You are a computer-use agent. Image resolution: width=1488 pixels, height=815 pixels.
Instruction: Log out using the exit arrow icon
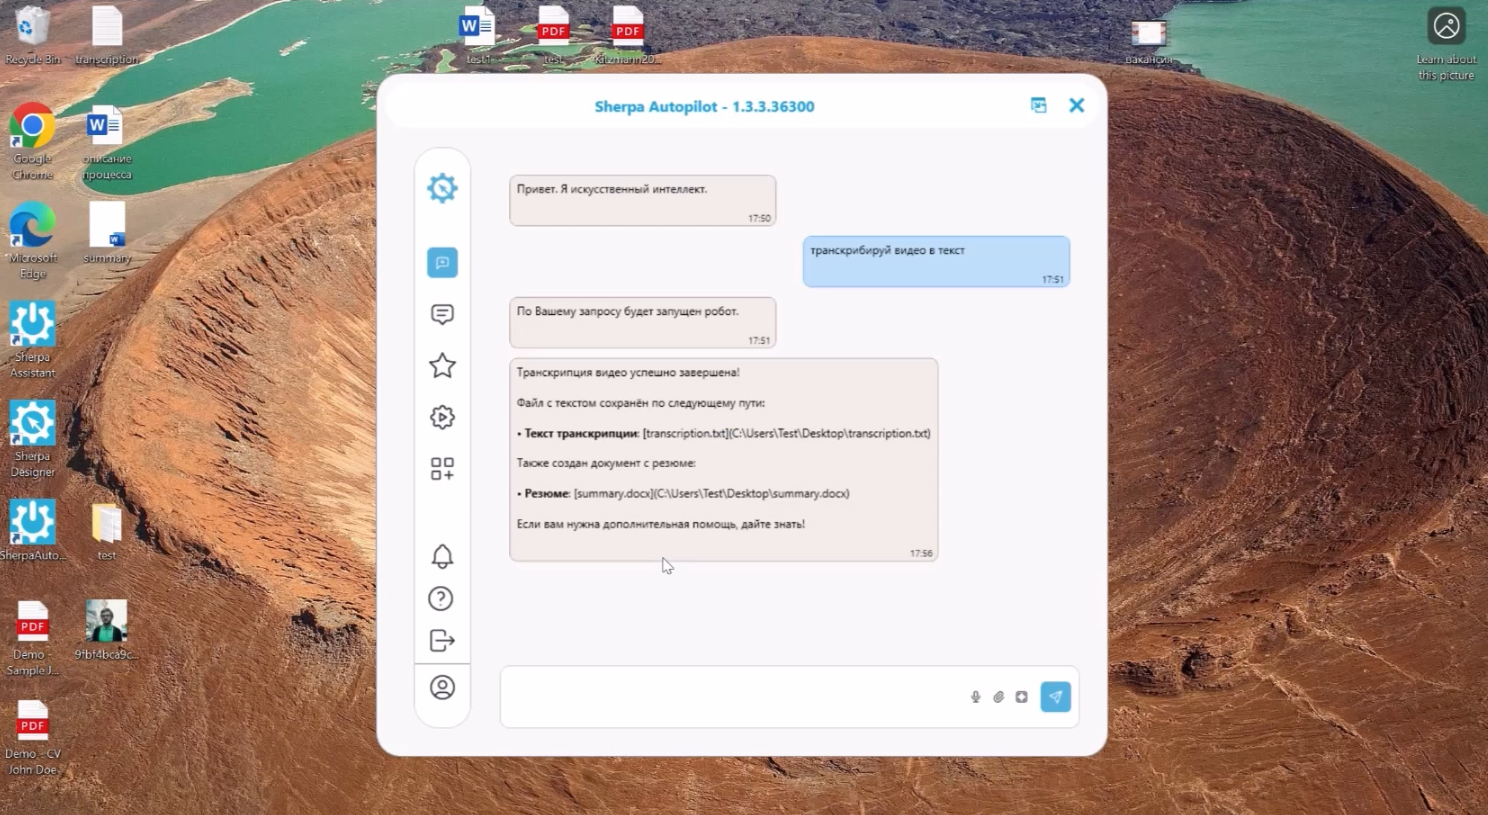tap(442, 641)
